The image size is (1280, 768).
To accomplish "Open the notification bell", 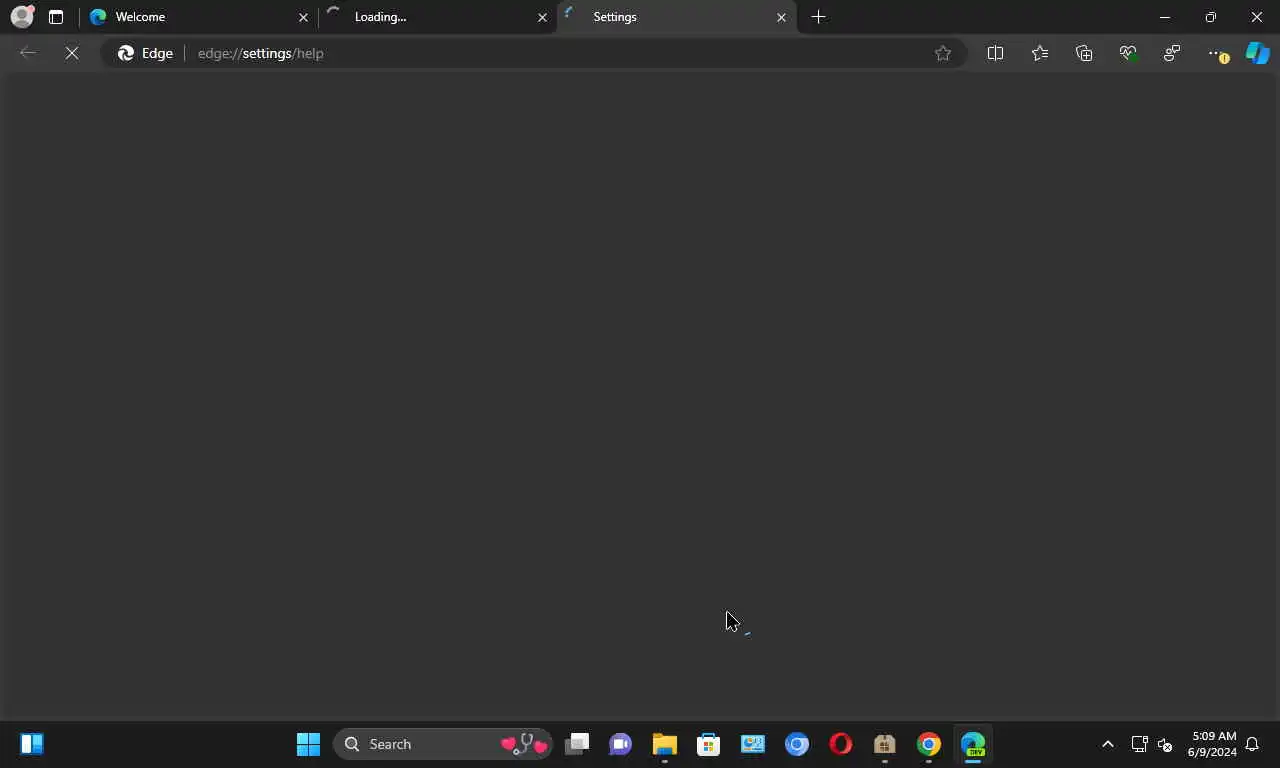I will coord(1252,744).
